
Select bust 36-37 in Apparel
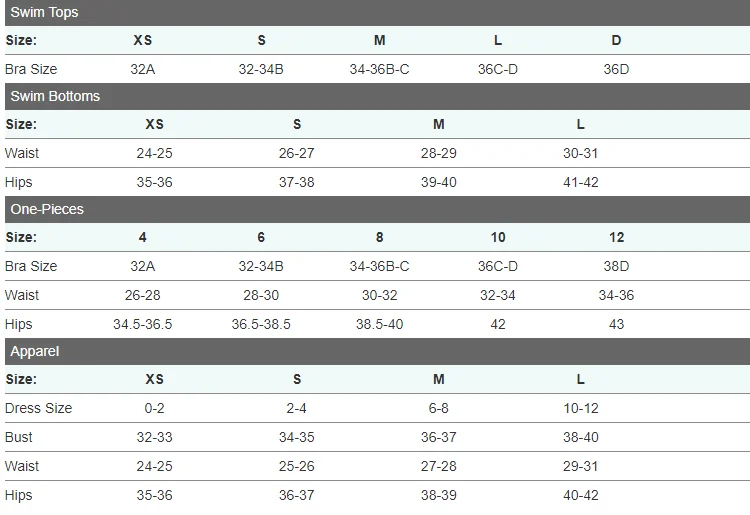439,437
